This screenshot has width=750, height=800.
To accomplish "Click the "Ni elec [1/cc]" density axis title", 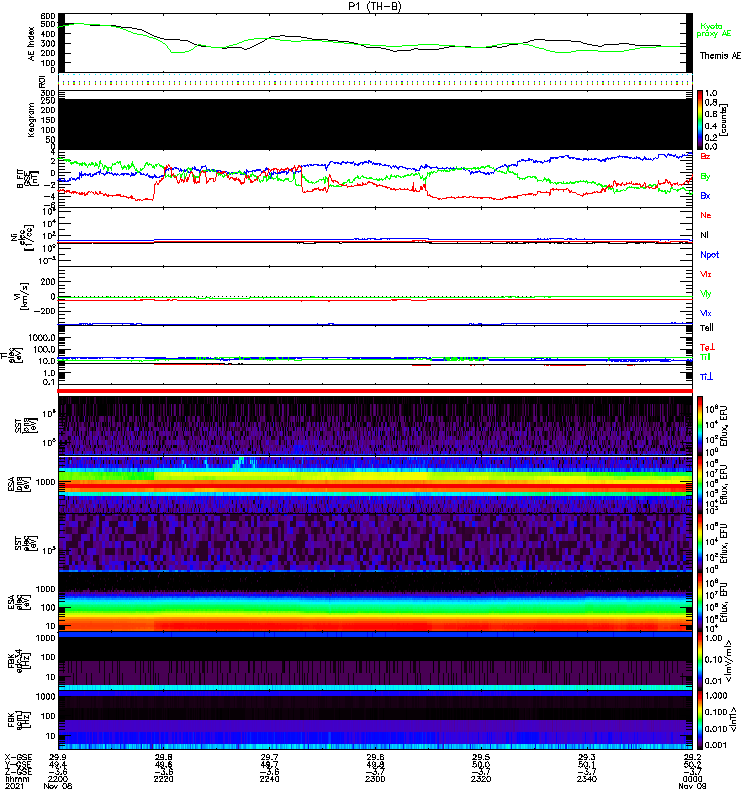I will 21,237.
